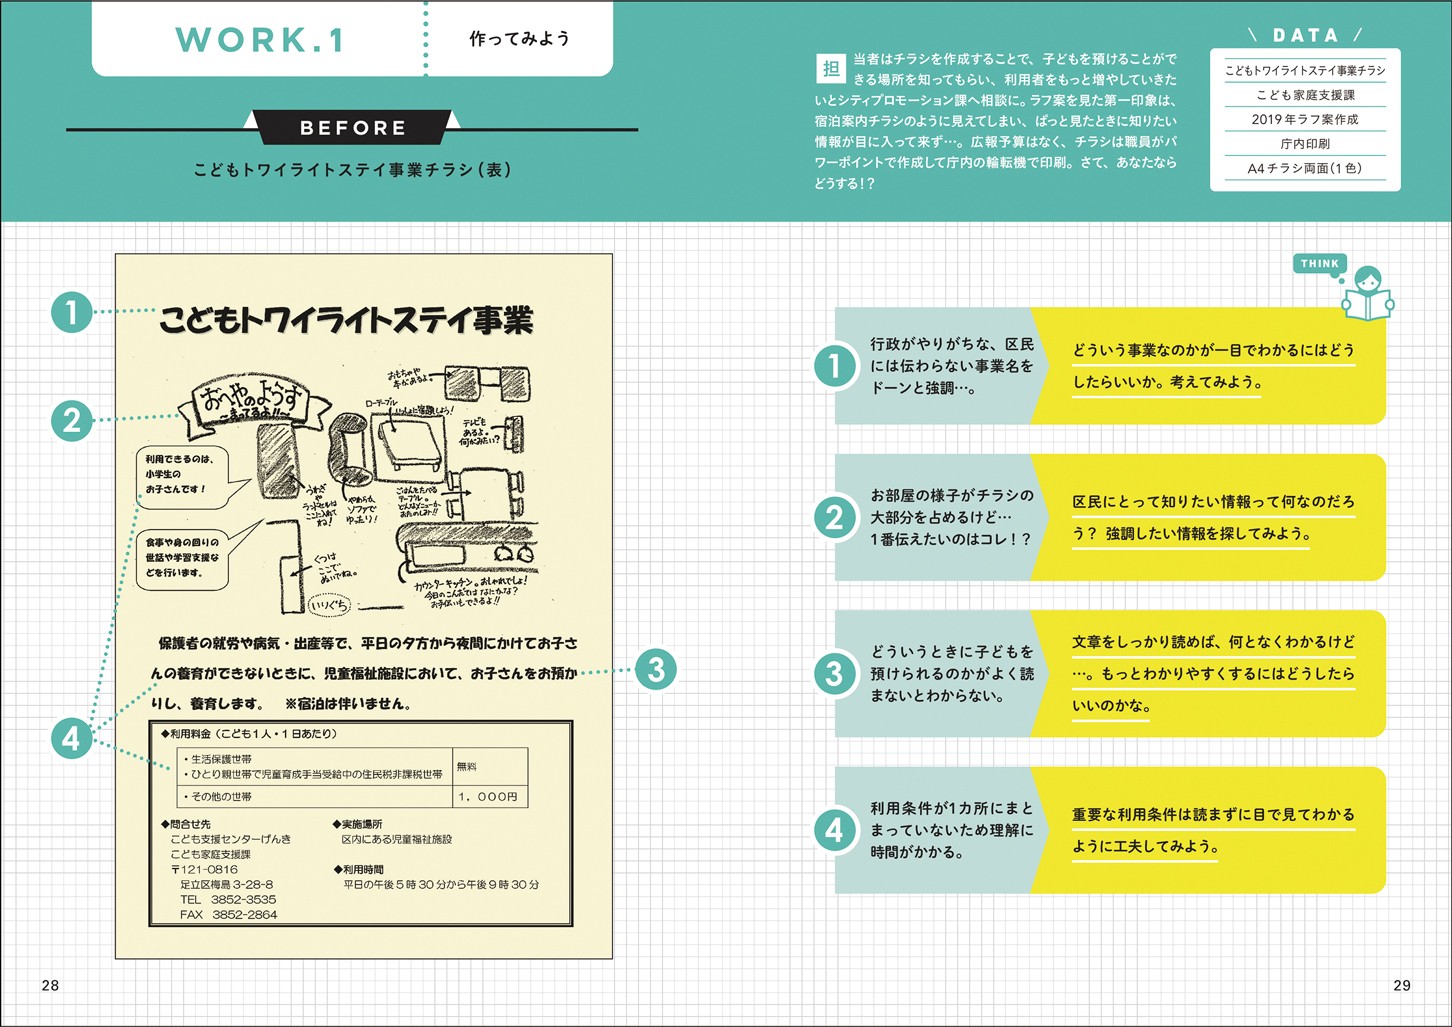Click the reading person THINK icon

tap(1367, 294)
